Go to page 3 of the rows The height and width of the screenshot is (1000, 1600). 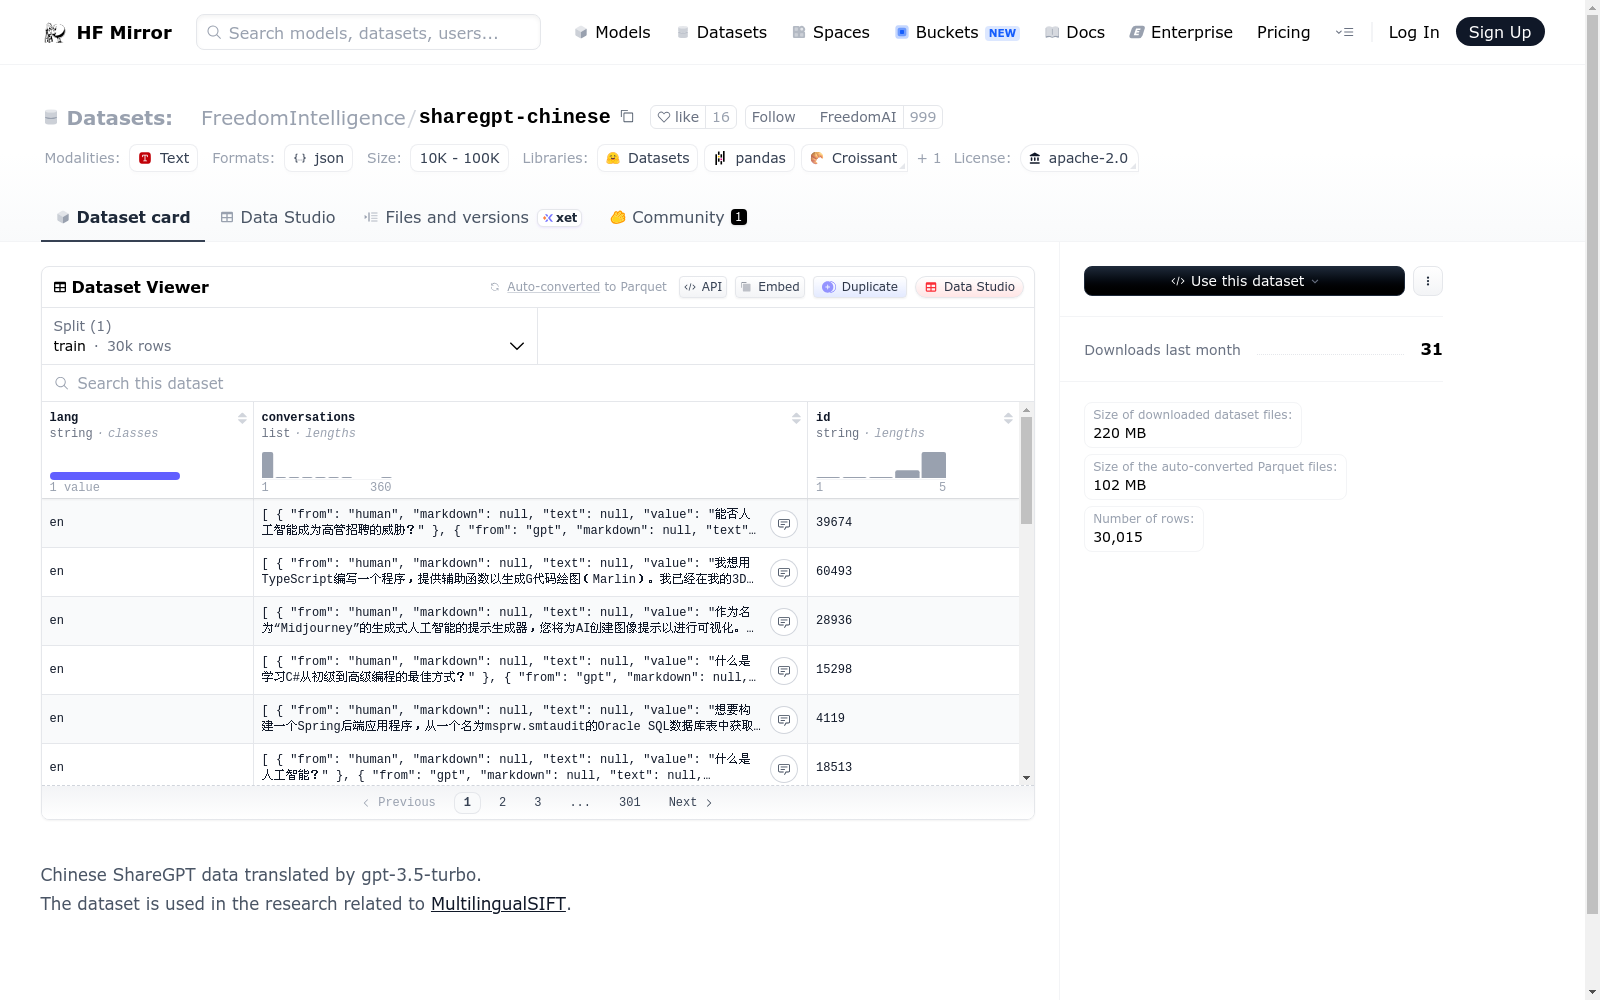(537, 802)
